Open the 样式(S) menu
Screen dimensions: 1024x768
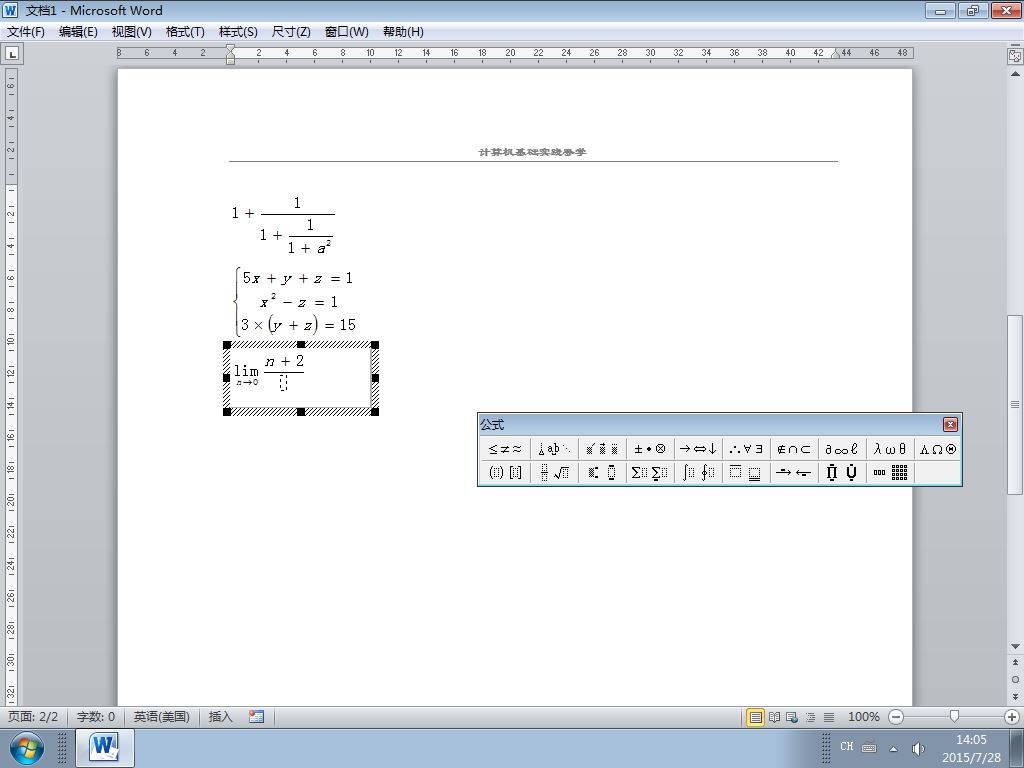pyautogui.click(x=238, y=32)
